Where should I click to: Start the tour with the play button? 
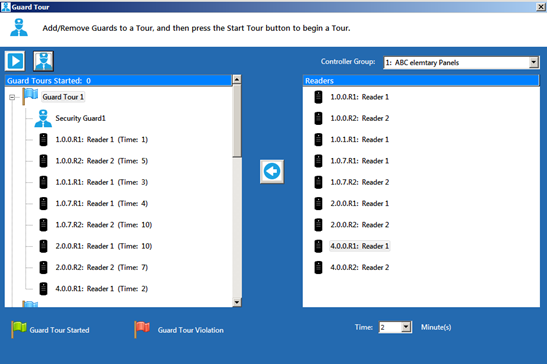tap(15, 61)
